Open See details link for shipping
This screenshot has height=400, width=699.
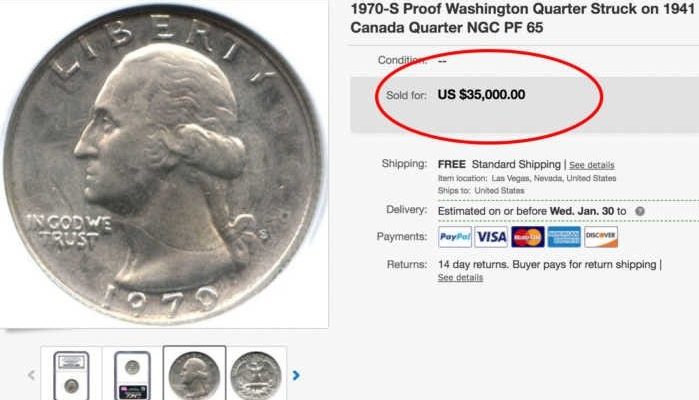(x=592, y=165)
